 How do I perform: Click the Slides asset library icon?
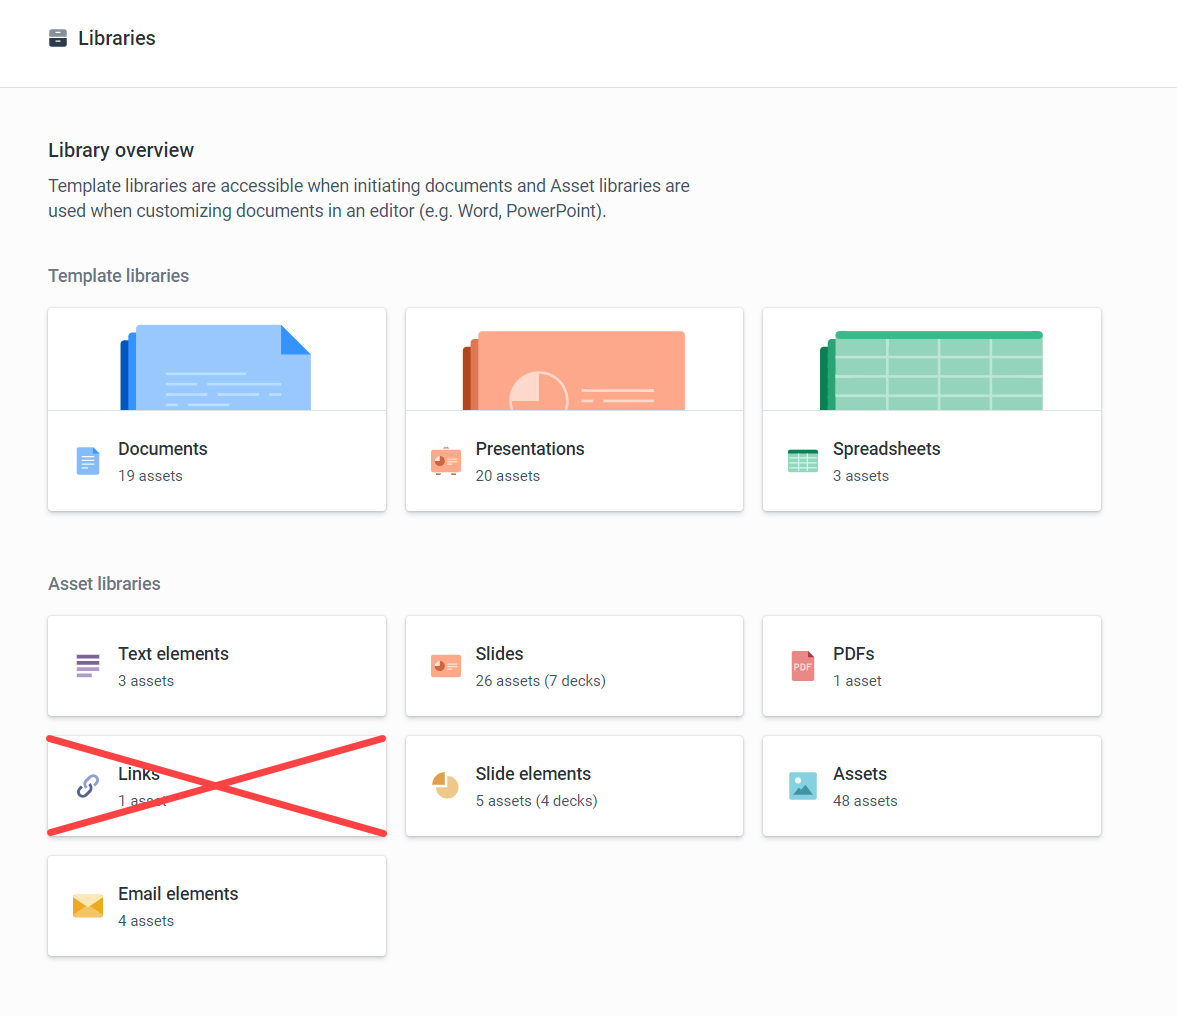(x=446, y=666)
